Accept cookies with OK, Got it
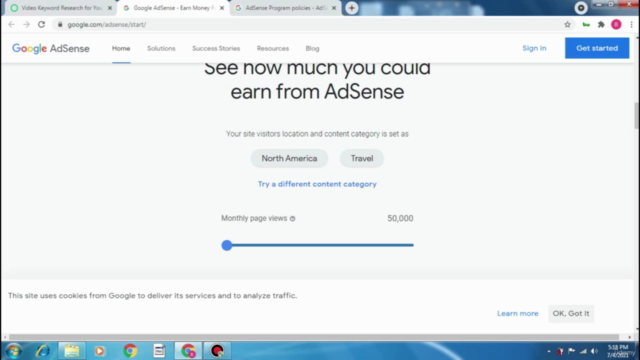640x360 pixels. click(x=571, y=313)
